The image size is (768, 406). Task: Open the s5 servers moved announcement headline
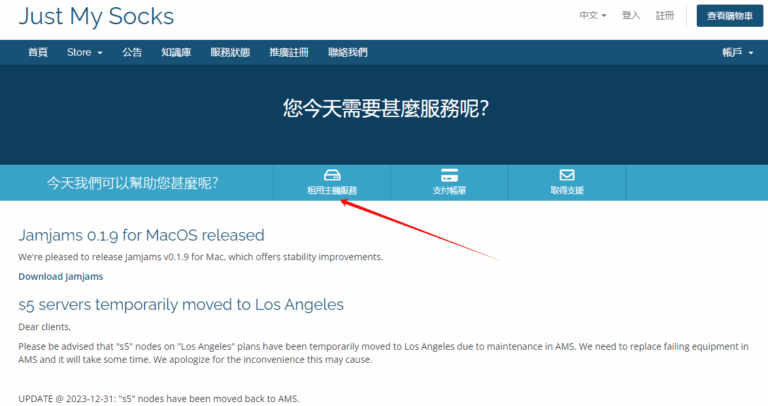181,304
